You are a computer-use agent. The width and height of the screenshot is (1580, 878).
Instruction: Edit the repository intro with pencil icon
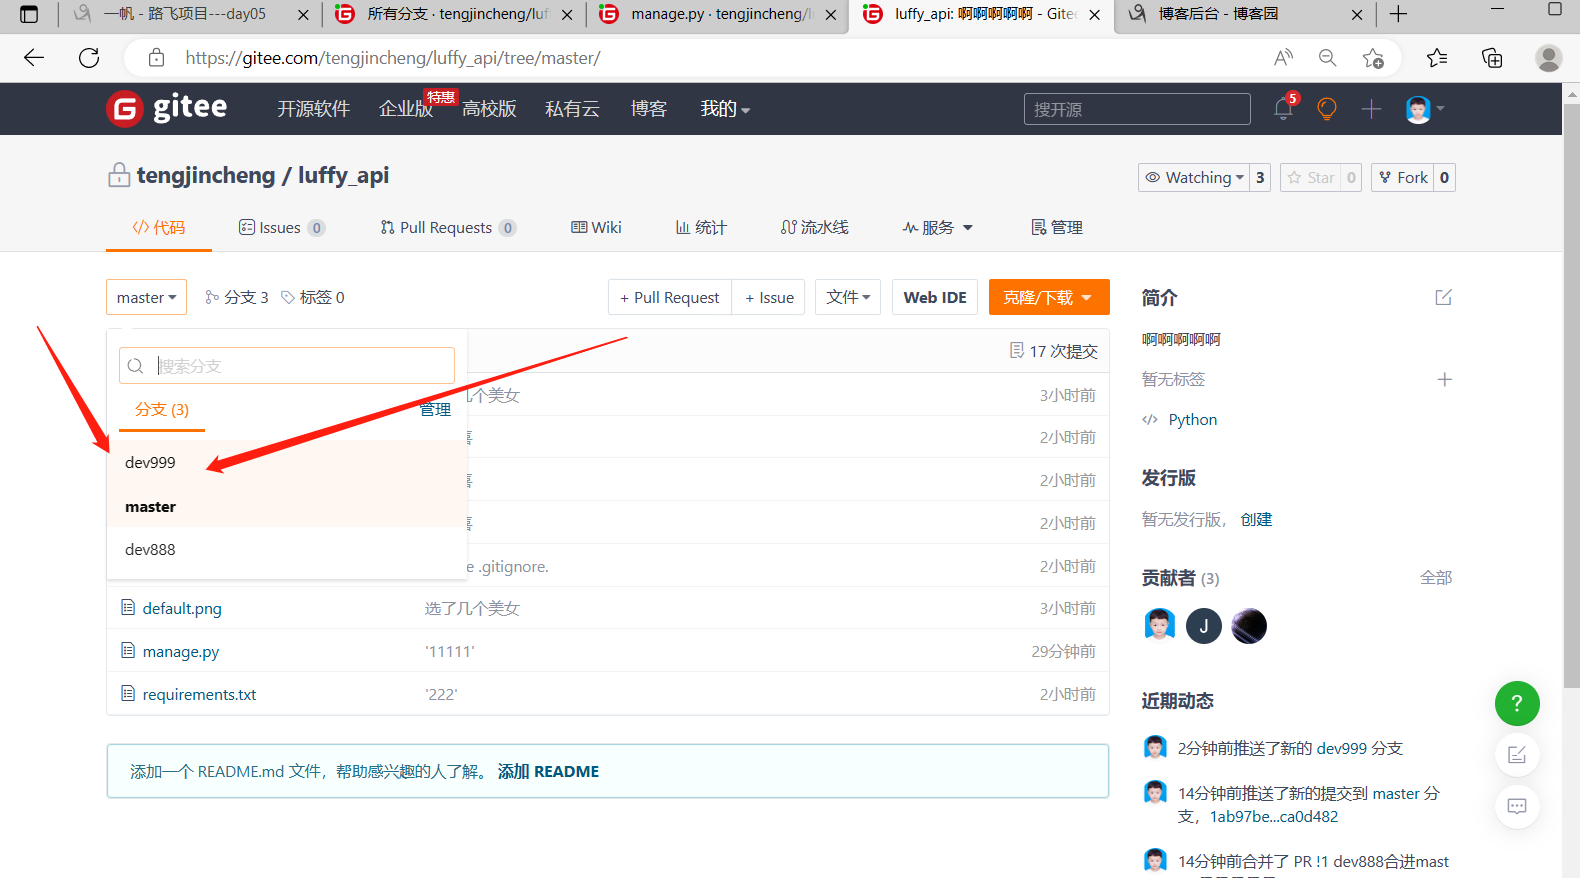(1443, 297)
